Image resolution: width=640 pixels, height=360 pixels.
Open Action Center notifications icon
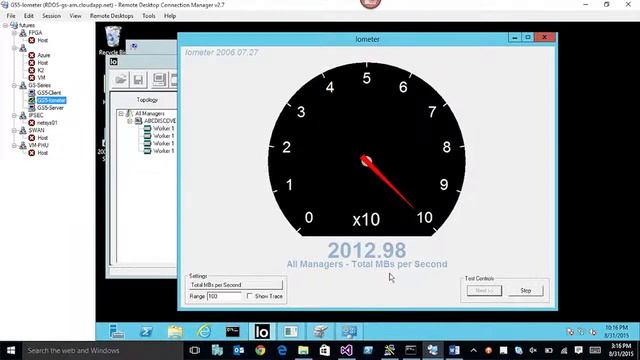(x=578, y=350)
